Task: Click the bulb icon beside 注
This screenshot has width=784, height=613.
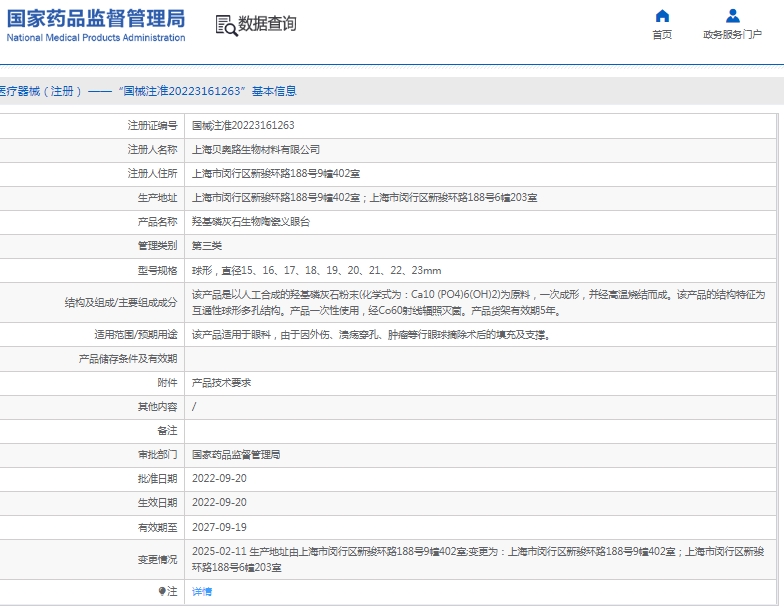Action: [x=162, y=592]
